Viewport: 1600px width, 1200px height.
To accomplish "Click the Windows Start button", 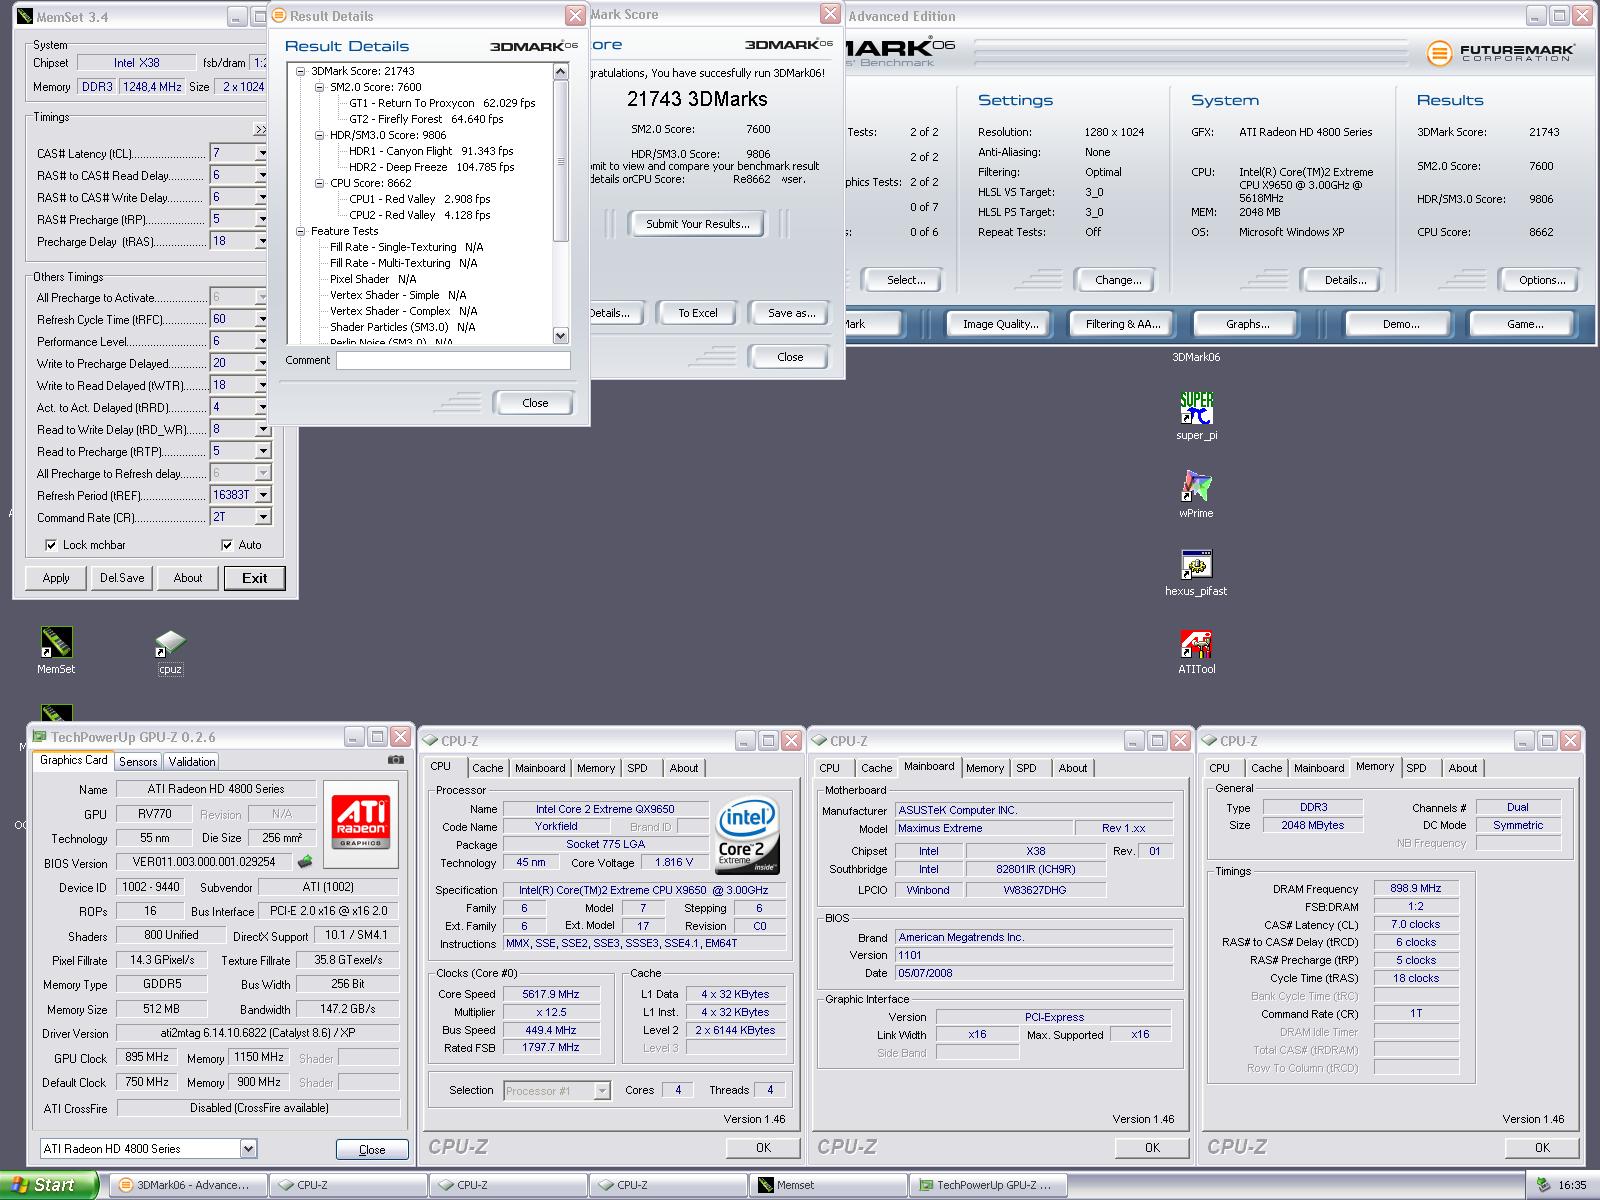I will [x=49, y=1185].
